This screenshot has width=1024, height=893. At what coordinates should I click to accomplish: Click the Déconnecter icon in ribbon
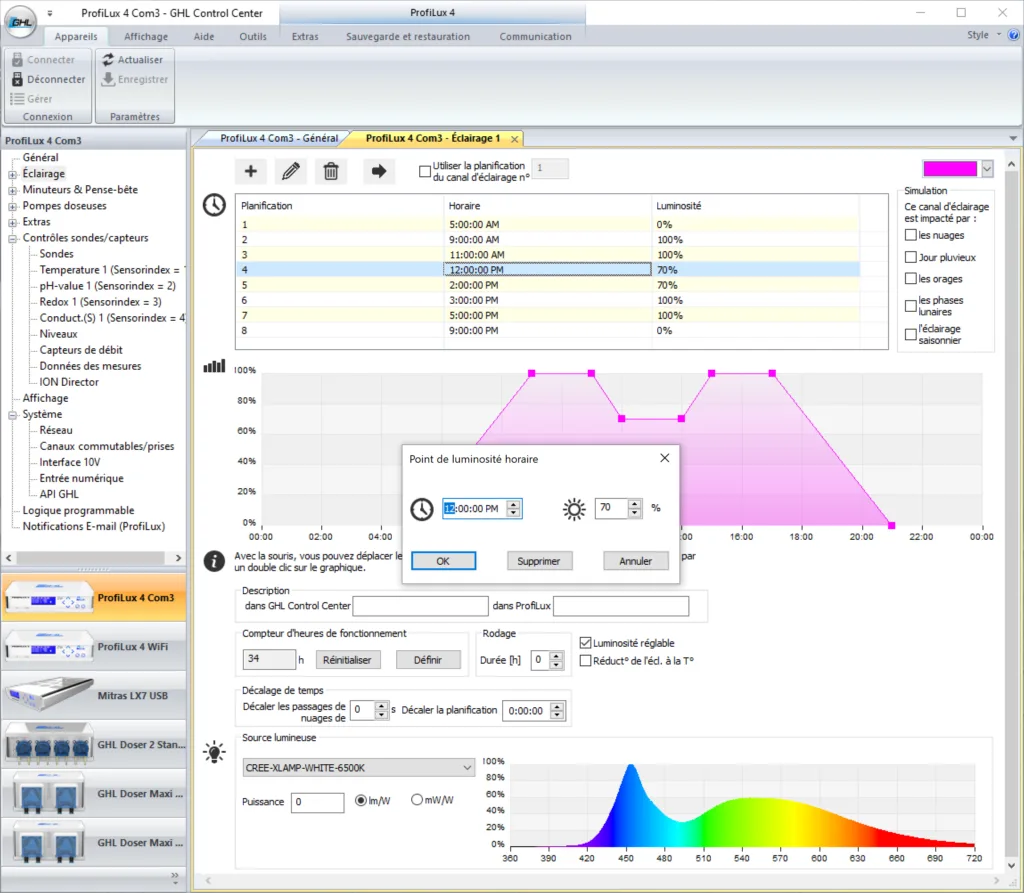point(18,79)
